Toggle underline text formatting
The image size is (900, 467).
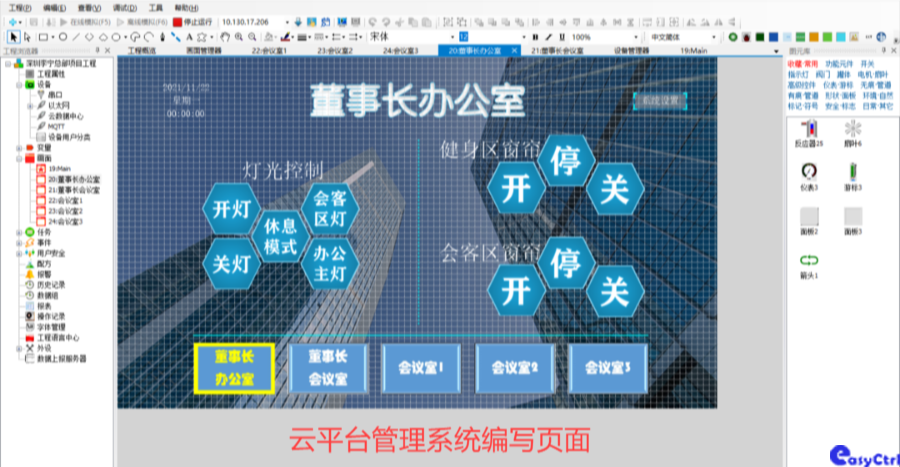click(x=564, y=37)
